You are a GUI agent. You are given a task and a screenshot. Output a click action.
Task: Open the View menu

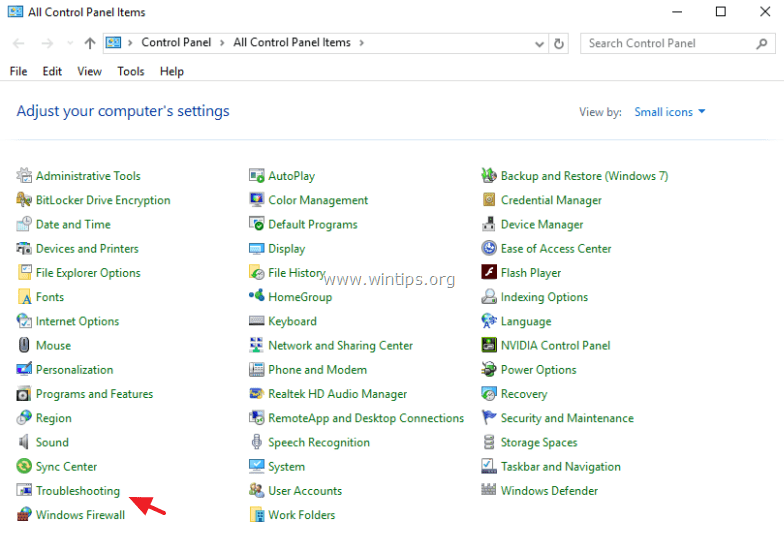click(90, 72)
